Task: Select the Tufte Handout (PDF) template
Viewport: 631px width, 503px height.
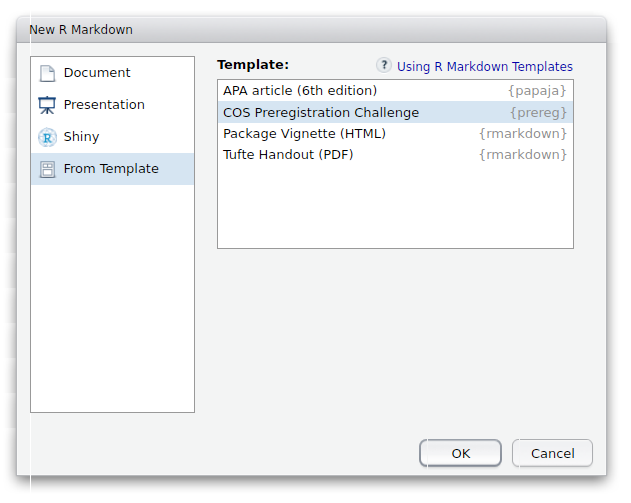Action: click(288, 155)
